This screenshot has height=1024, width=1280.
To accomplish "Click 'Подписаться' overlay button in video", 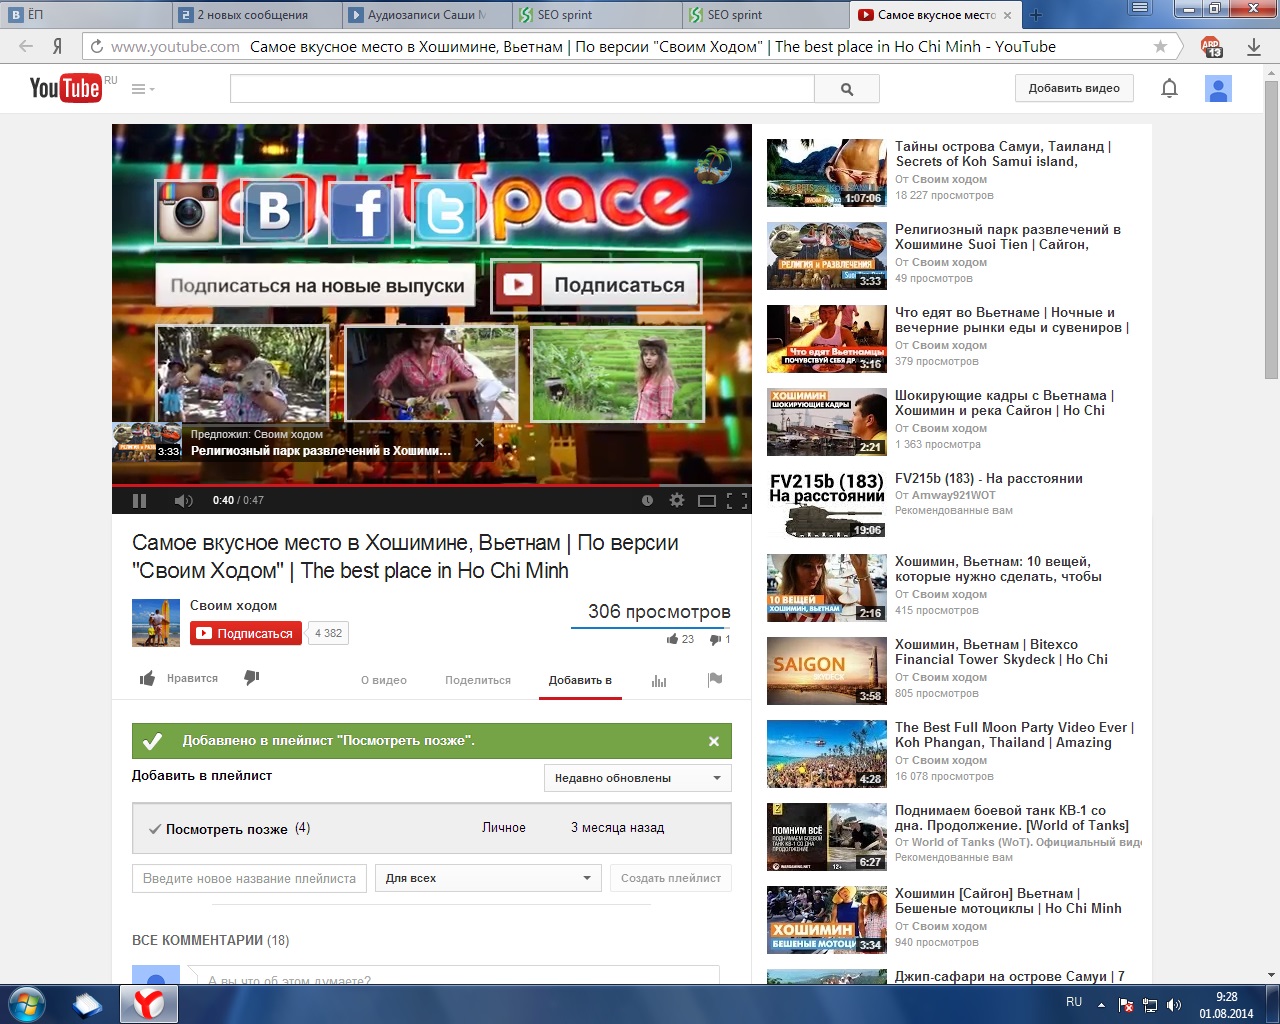I will [597, 285].
